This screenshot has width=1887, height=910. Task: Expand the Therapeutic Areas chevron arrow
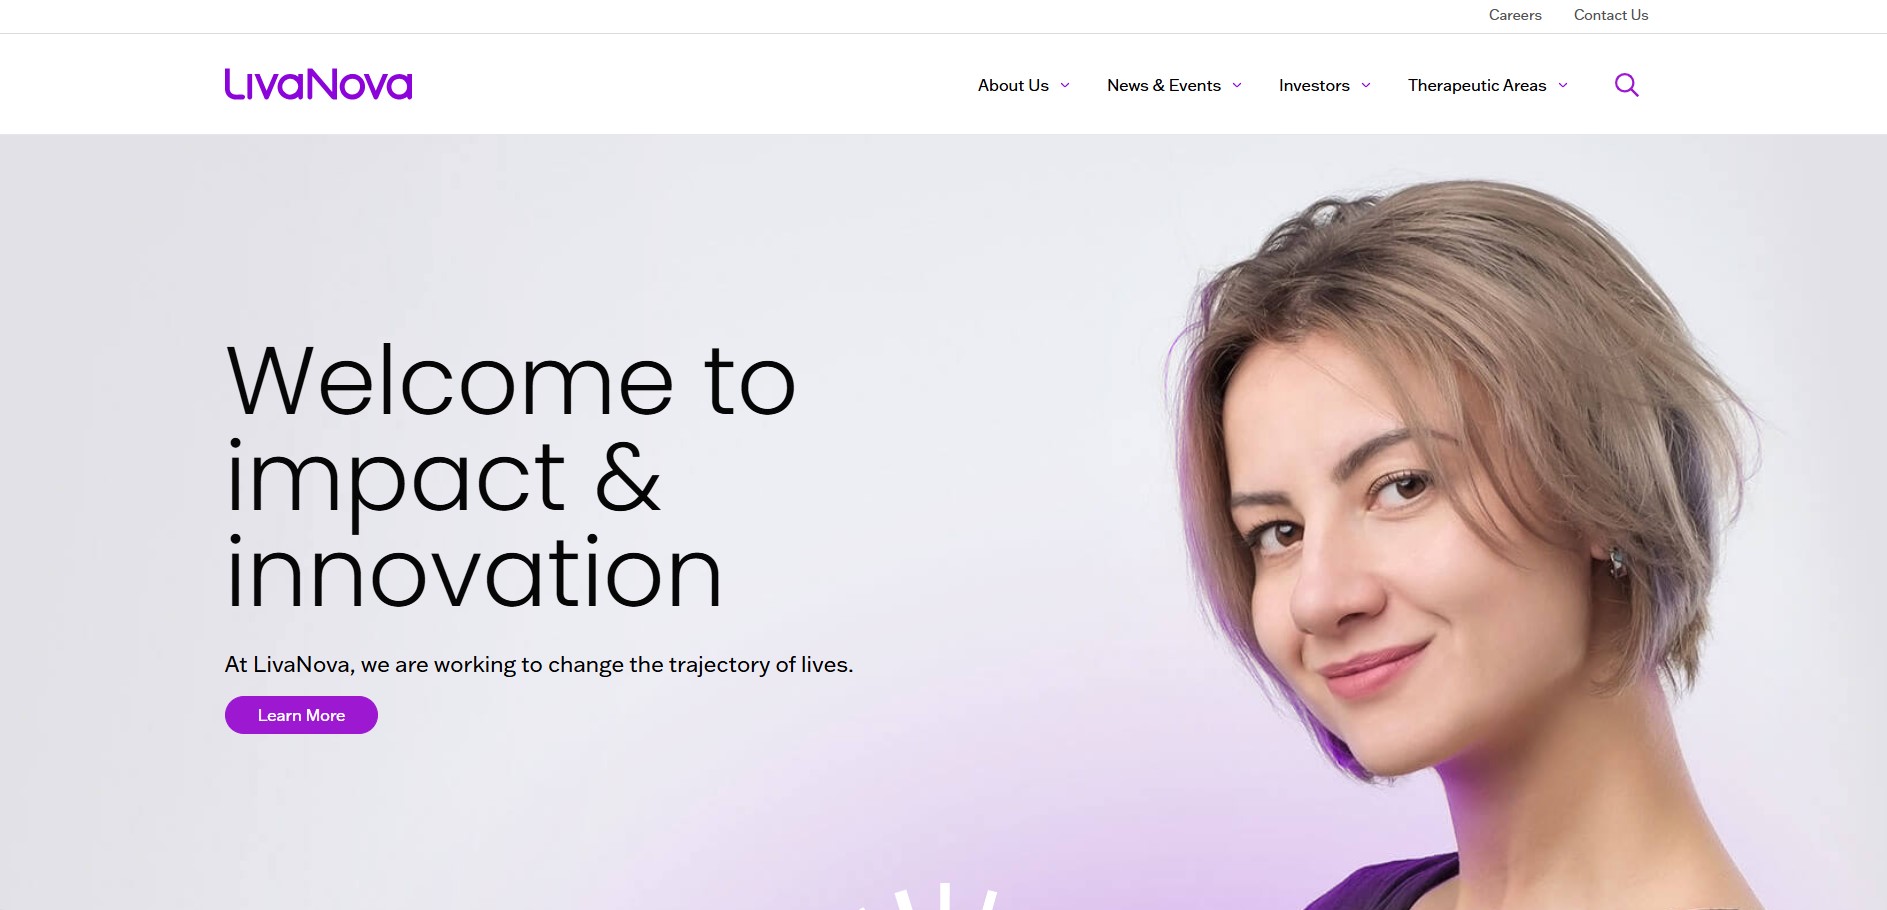tap(1563, 85)
